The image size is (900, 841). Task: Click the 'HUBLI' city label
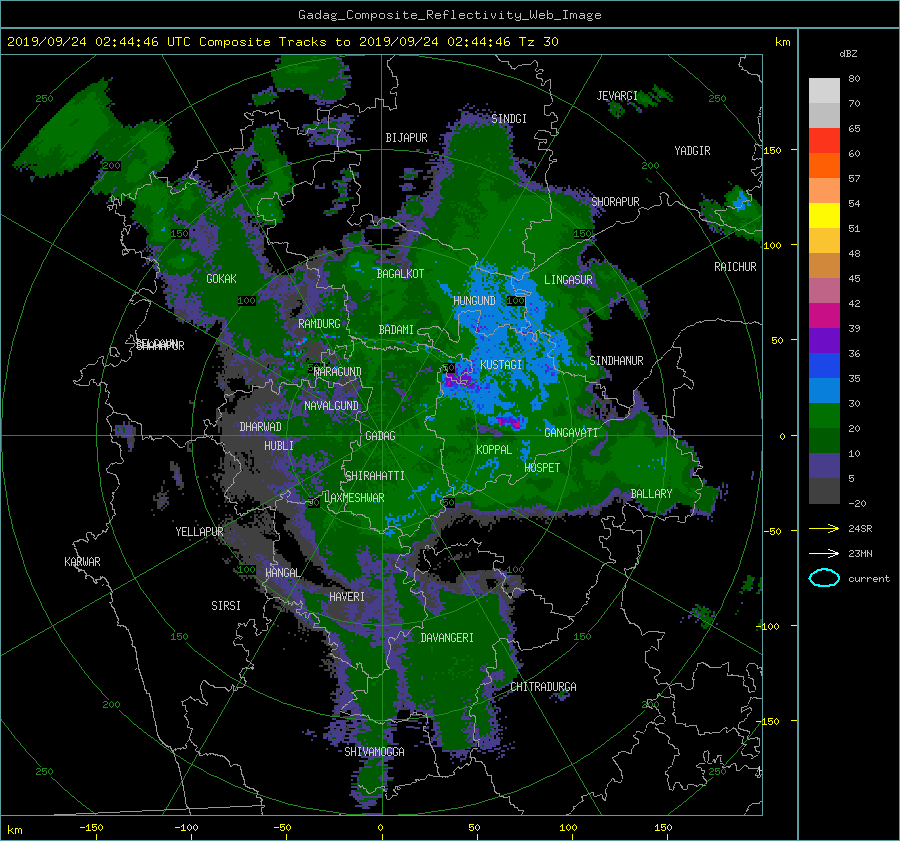tap(278, 446)
